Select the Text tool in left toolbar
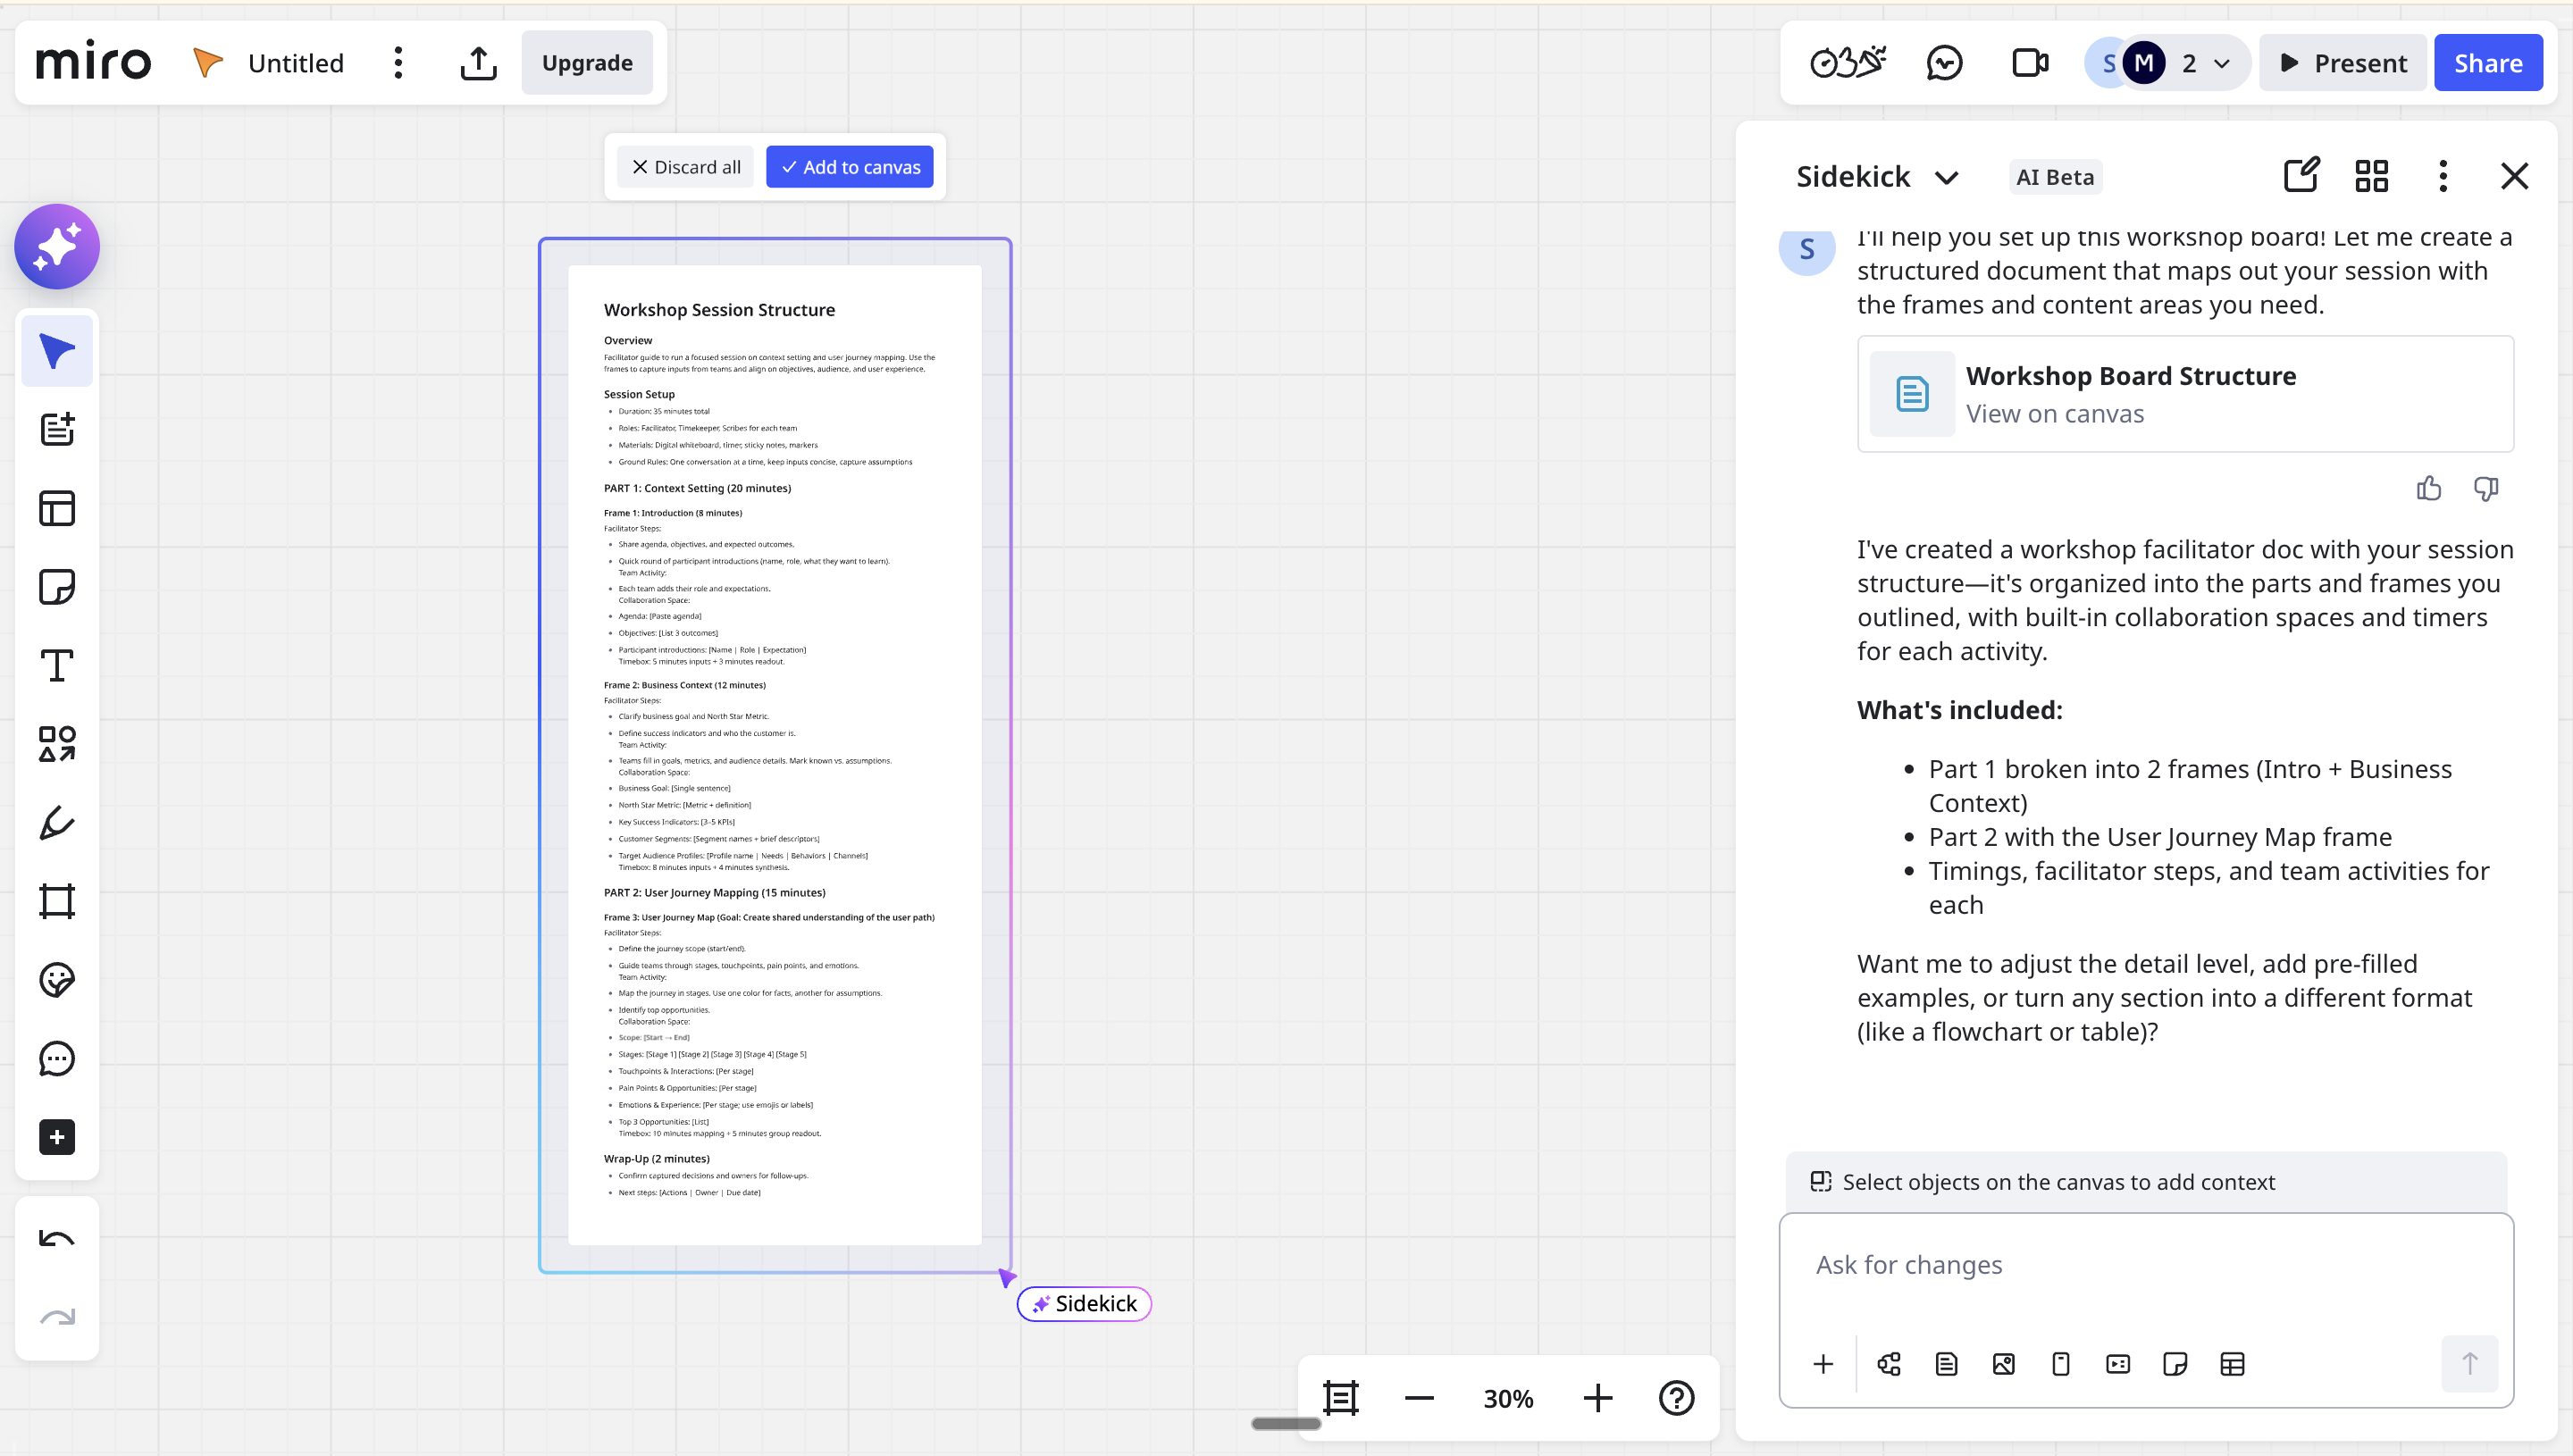Screen dimensions: 2573x1456 coord(57,666)
